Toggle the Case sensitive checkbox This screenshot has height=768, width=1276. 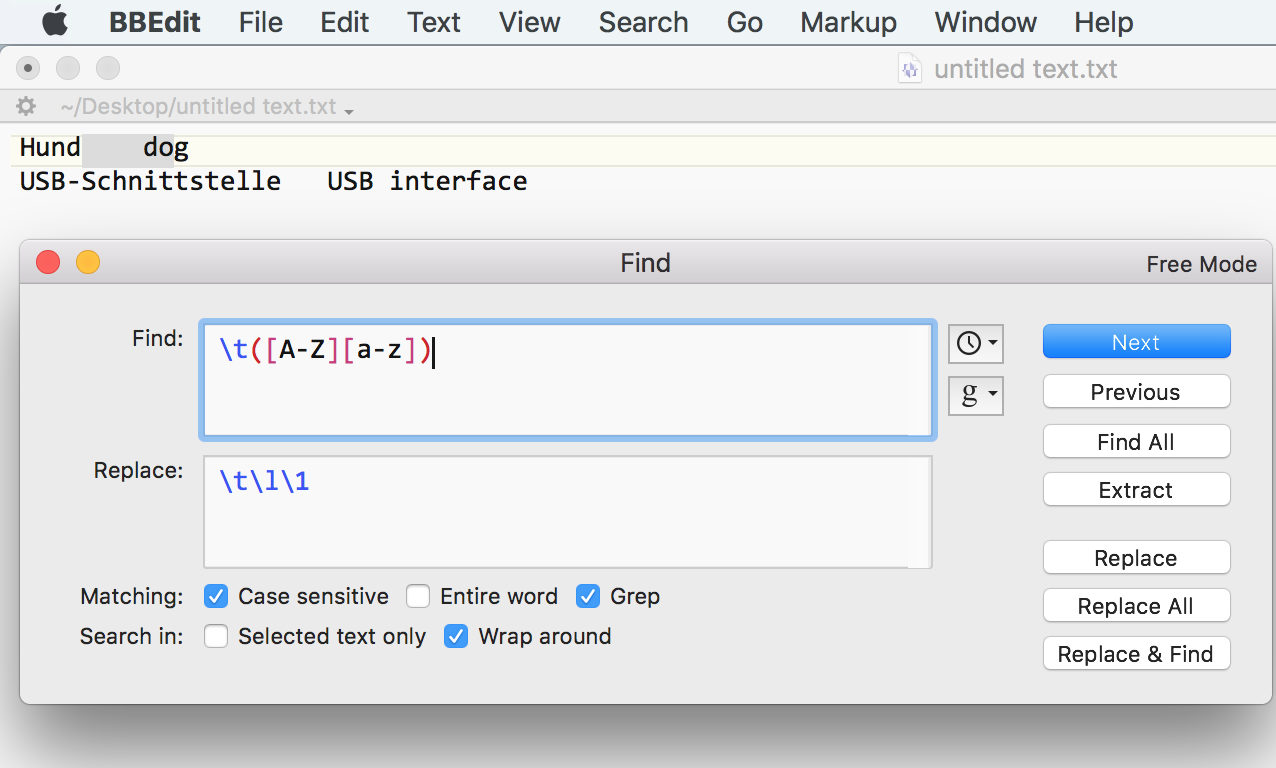216,597
